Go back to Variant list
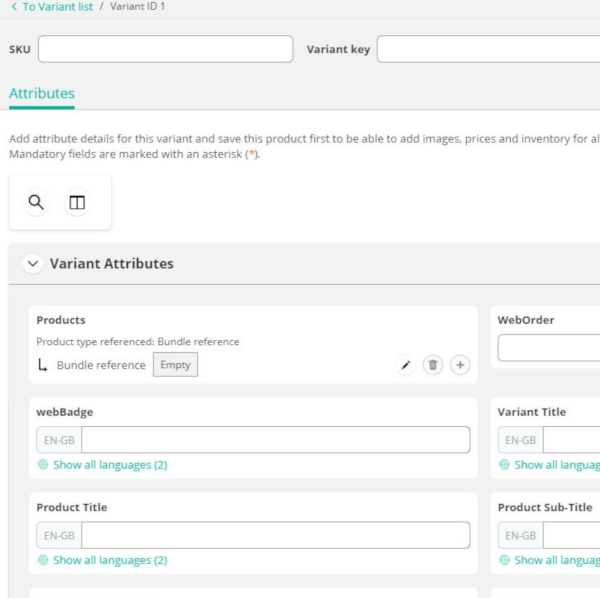The width and height of the screenshot is (600, 598). 57,7
